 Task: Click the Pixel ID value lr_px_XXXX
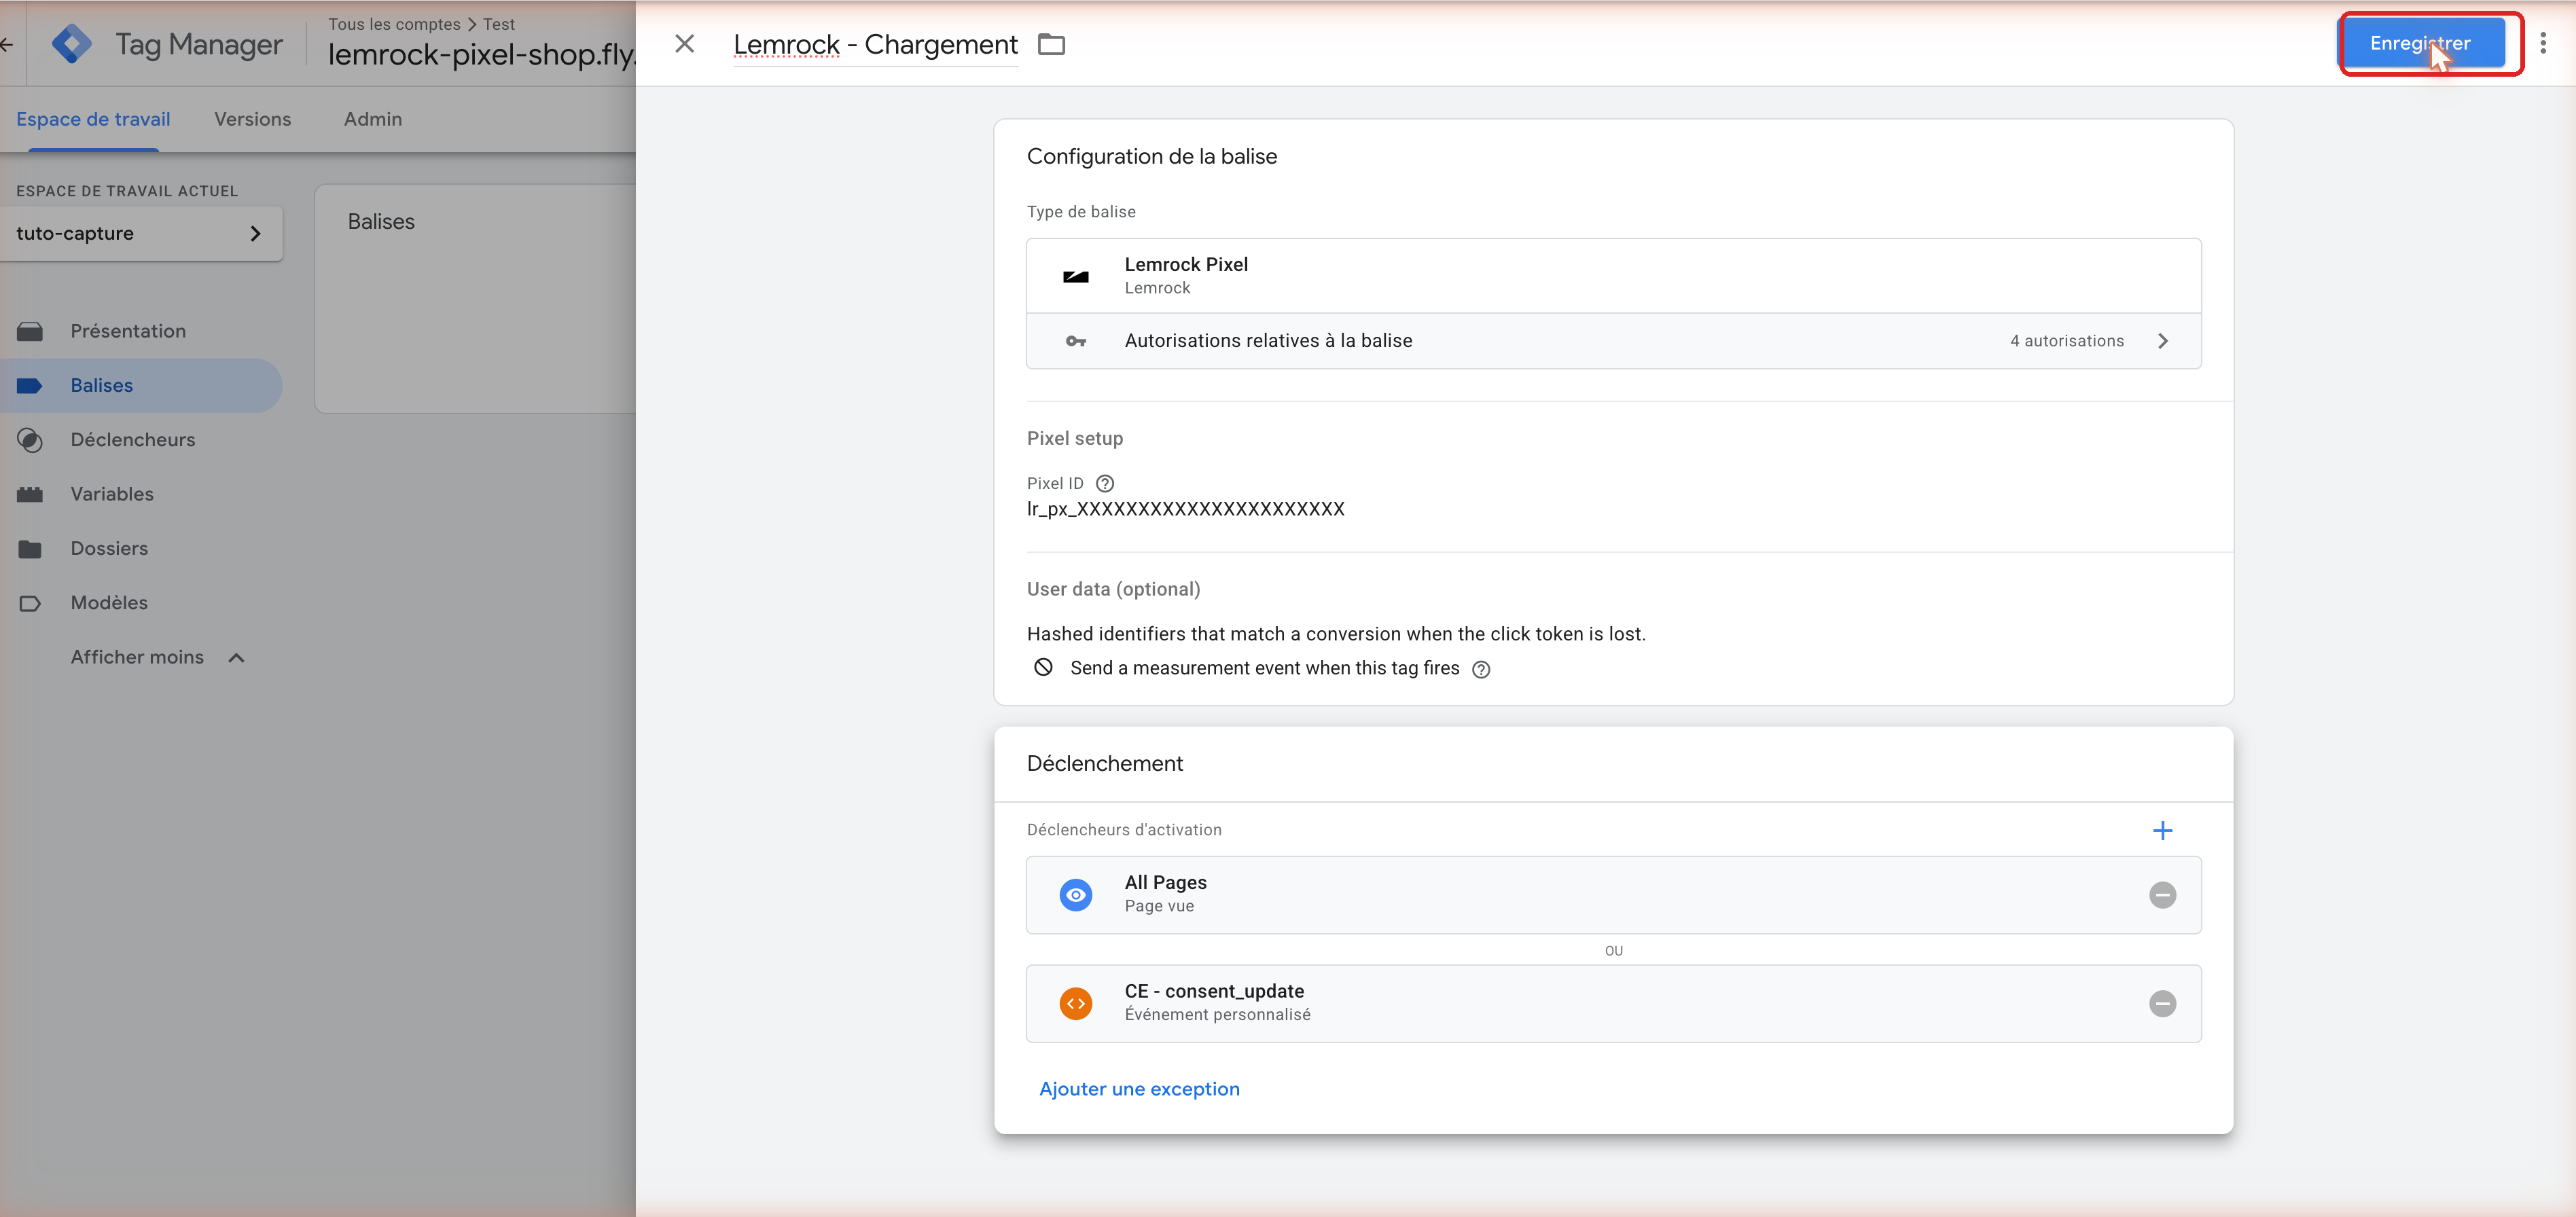coord(1185,509)
